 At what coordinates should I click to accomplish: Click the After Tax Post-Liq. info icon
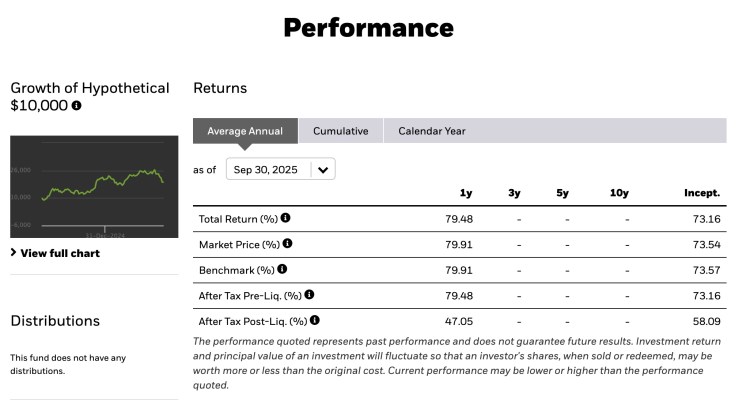pos(315,320)
